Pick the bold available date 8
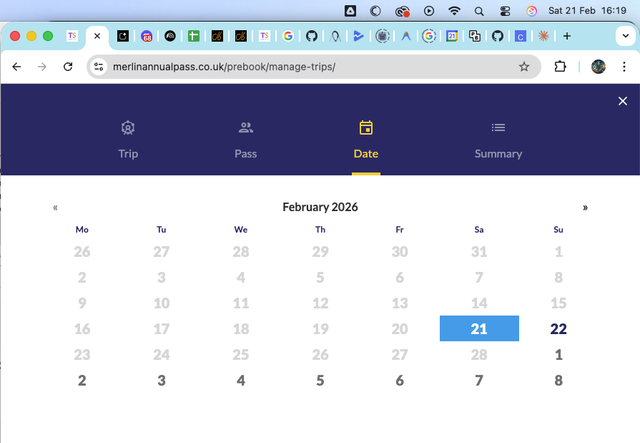Image resolution: width=640 pixels, height=443 pixels. point(558,381)
